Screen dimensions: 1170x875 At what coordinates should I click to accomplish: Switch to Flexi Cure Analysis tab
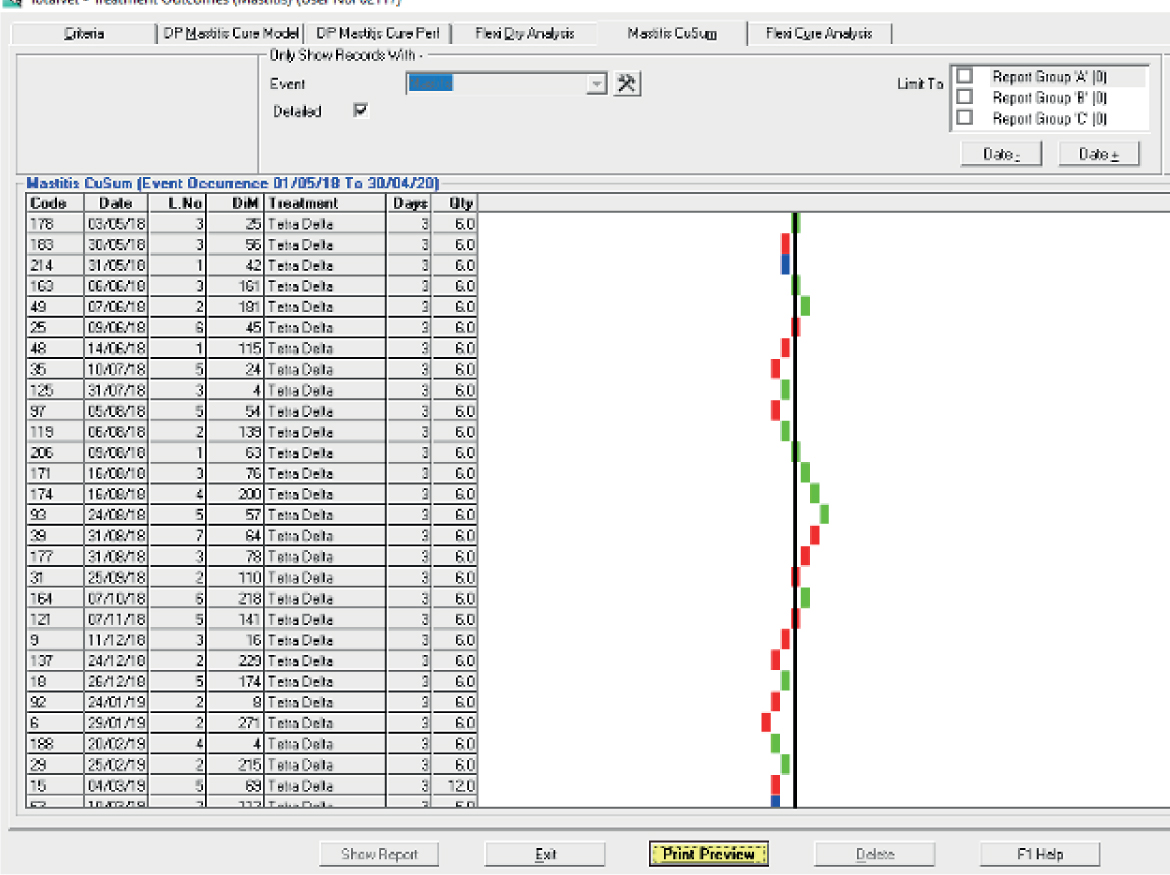[x=819, y=34]
